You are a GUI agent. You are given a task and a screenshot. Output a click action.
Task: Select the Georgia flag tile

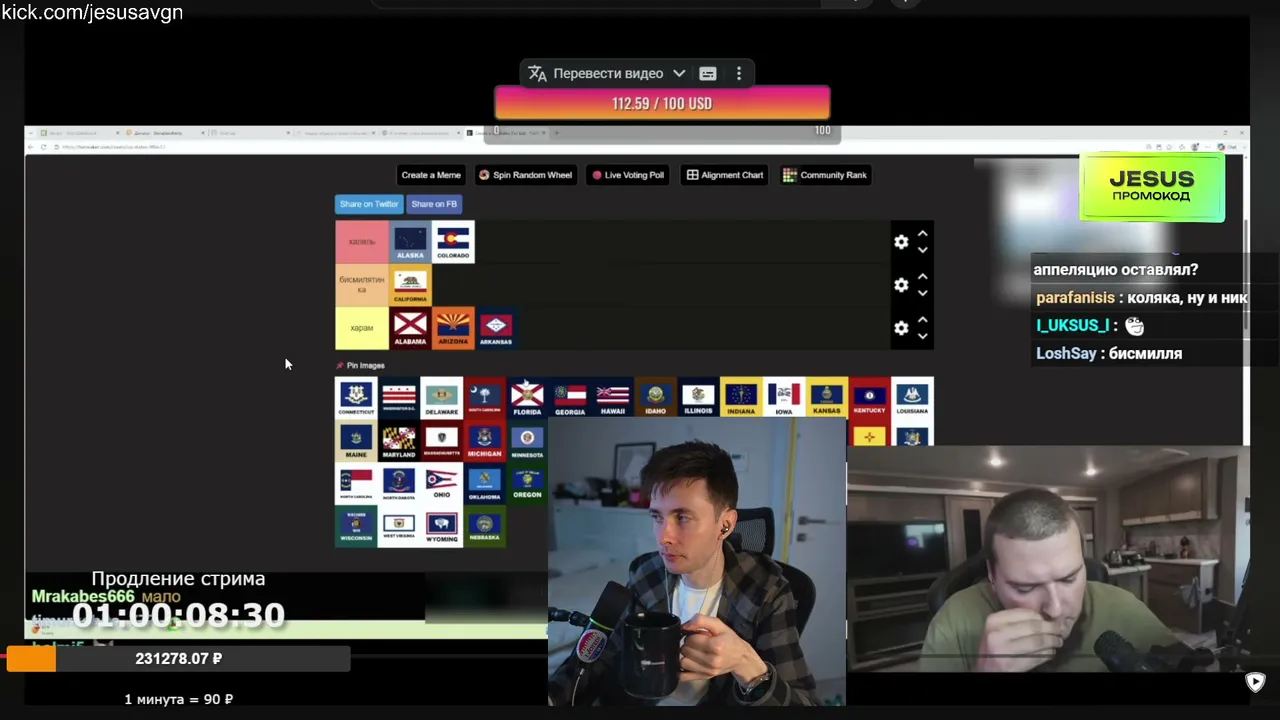[570, 398]
